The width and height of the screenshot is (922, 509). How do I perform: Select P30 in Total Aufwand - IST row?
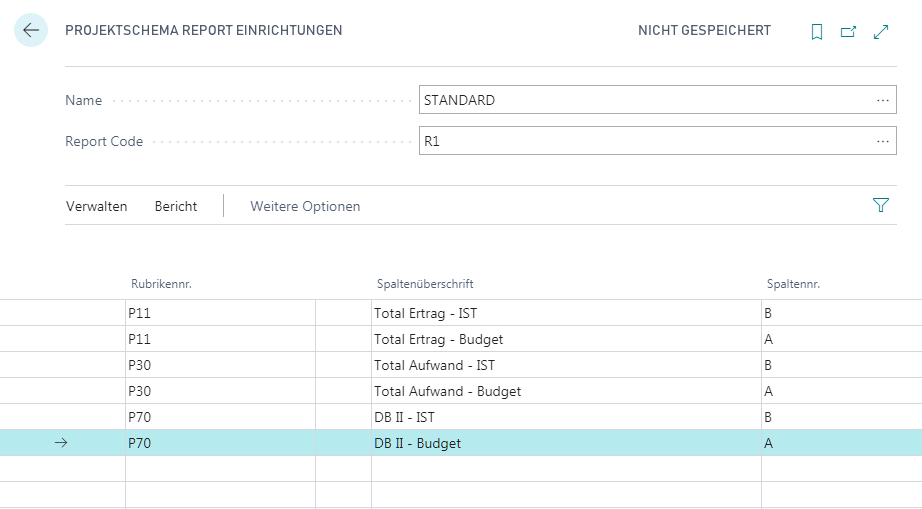(221, 365)
